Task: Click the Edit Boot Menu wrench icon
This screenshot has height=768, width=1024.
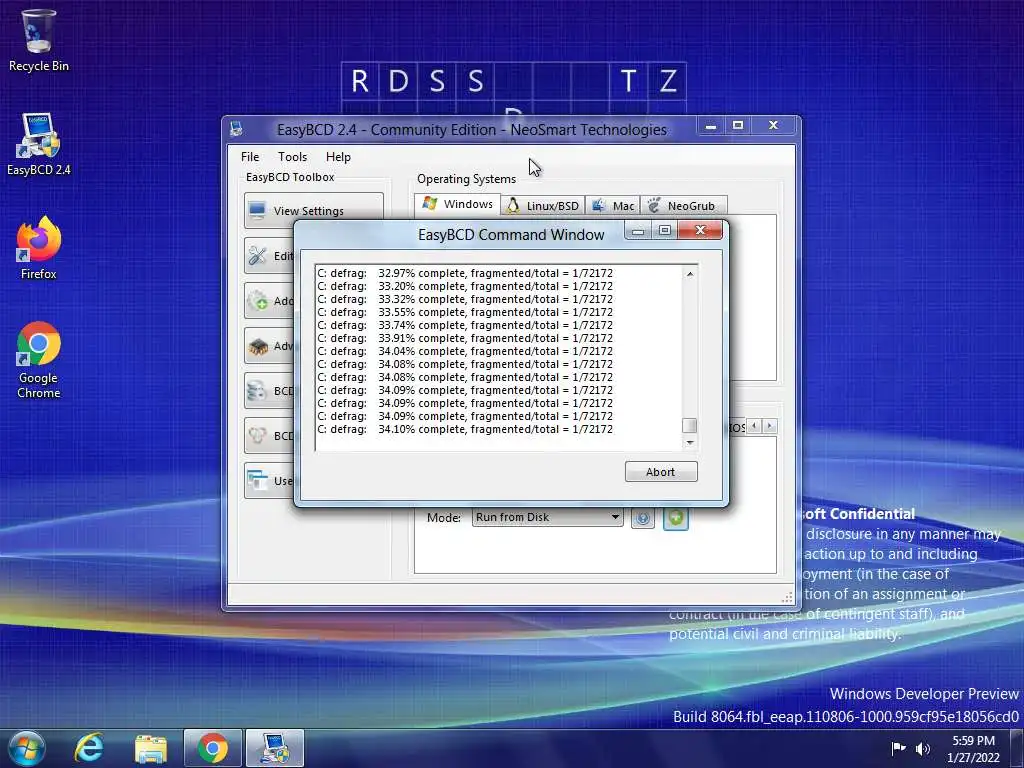Action: 258,255
